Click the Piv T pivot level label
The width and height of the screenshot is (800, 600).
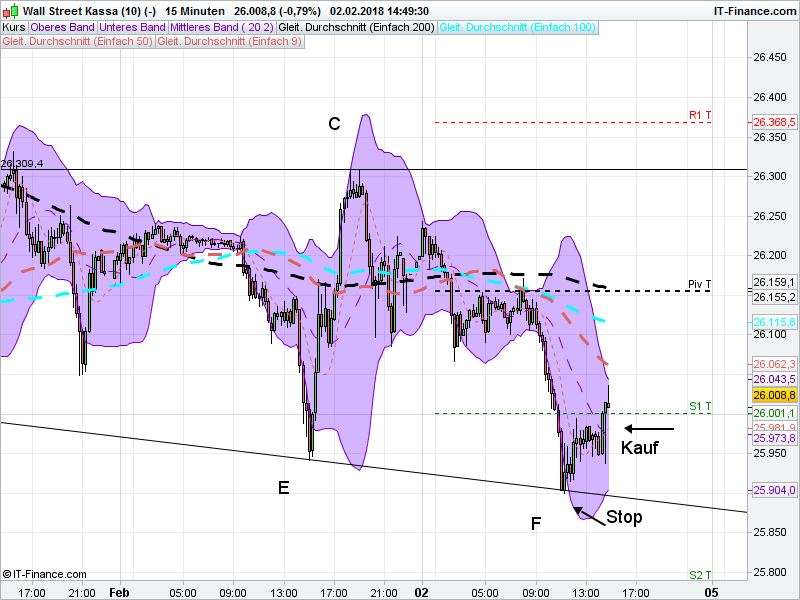(697, 285)
